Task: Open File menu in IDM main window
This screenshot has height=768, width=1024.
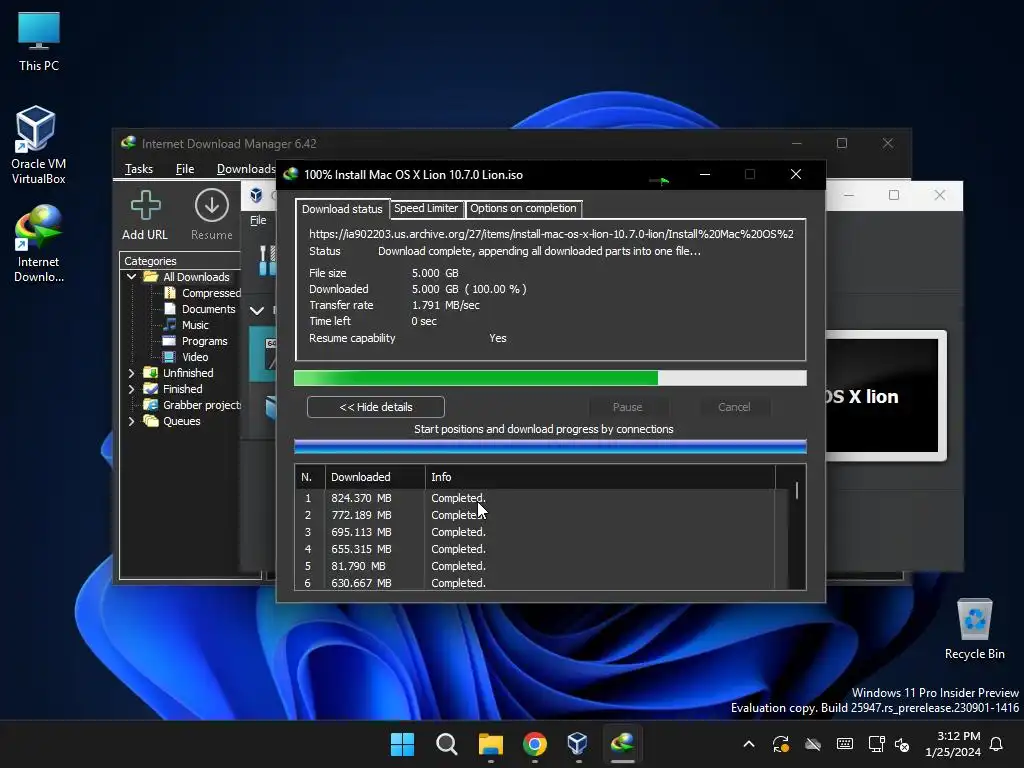Action: pos(185,169)
